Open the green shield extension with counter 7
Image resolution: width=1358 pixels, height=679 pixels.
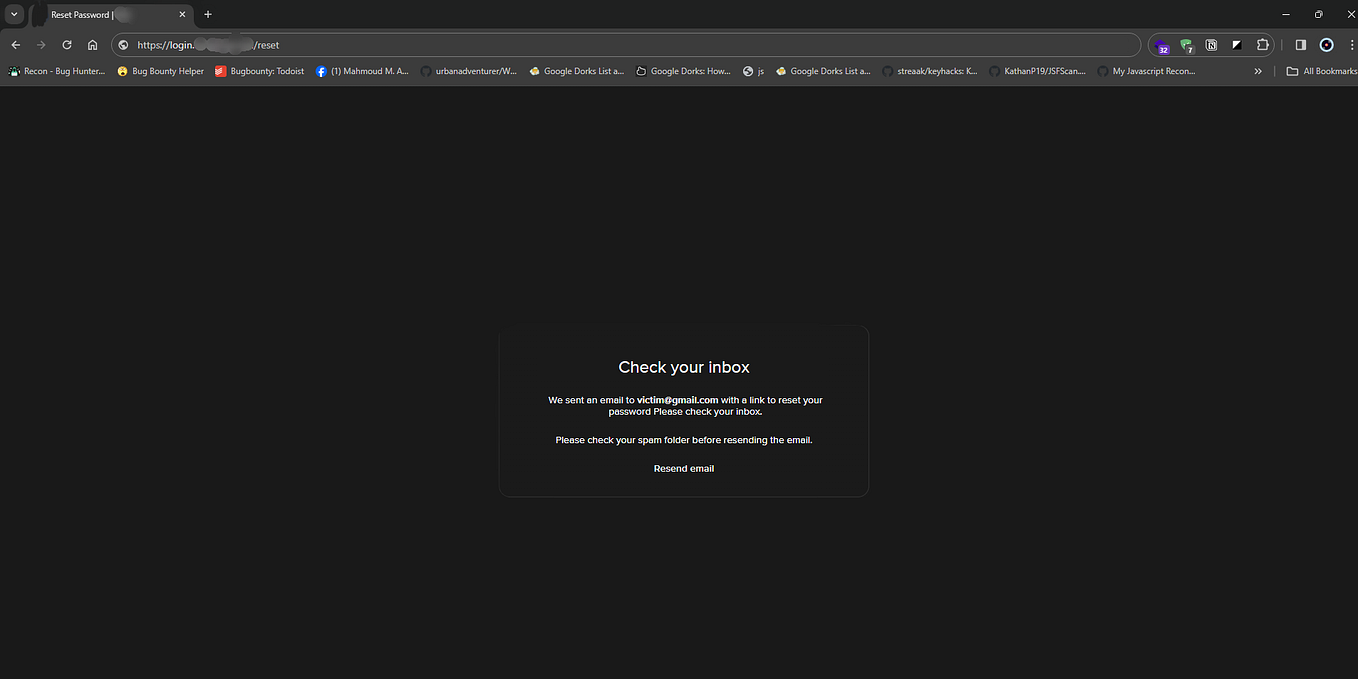point(1186,45)
